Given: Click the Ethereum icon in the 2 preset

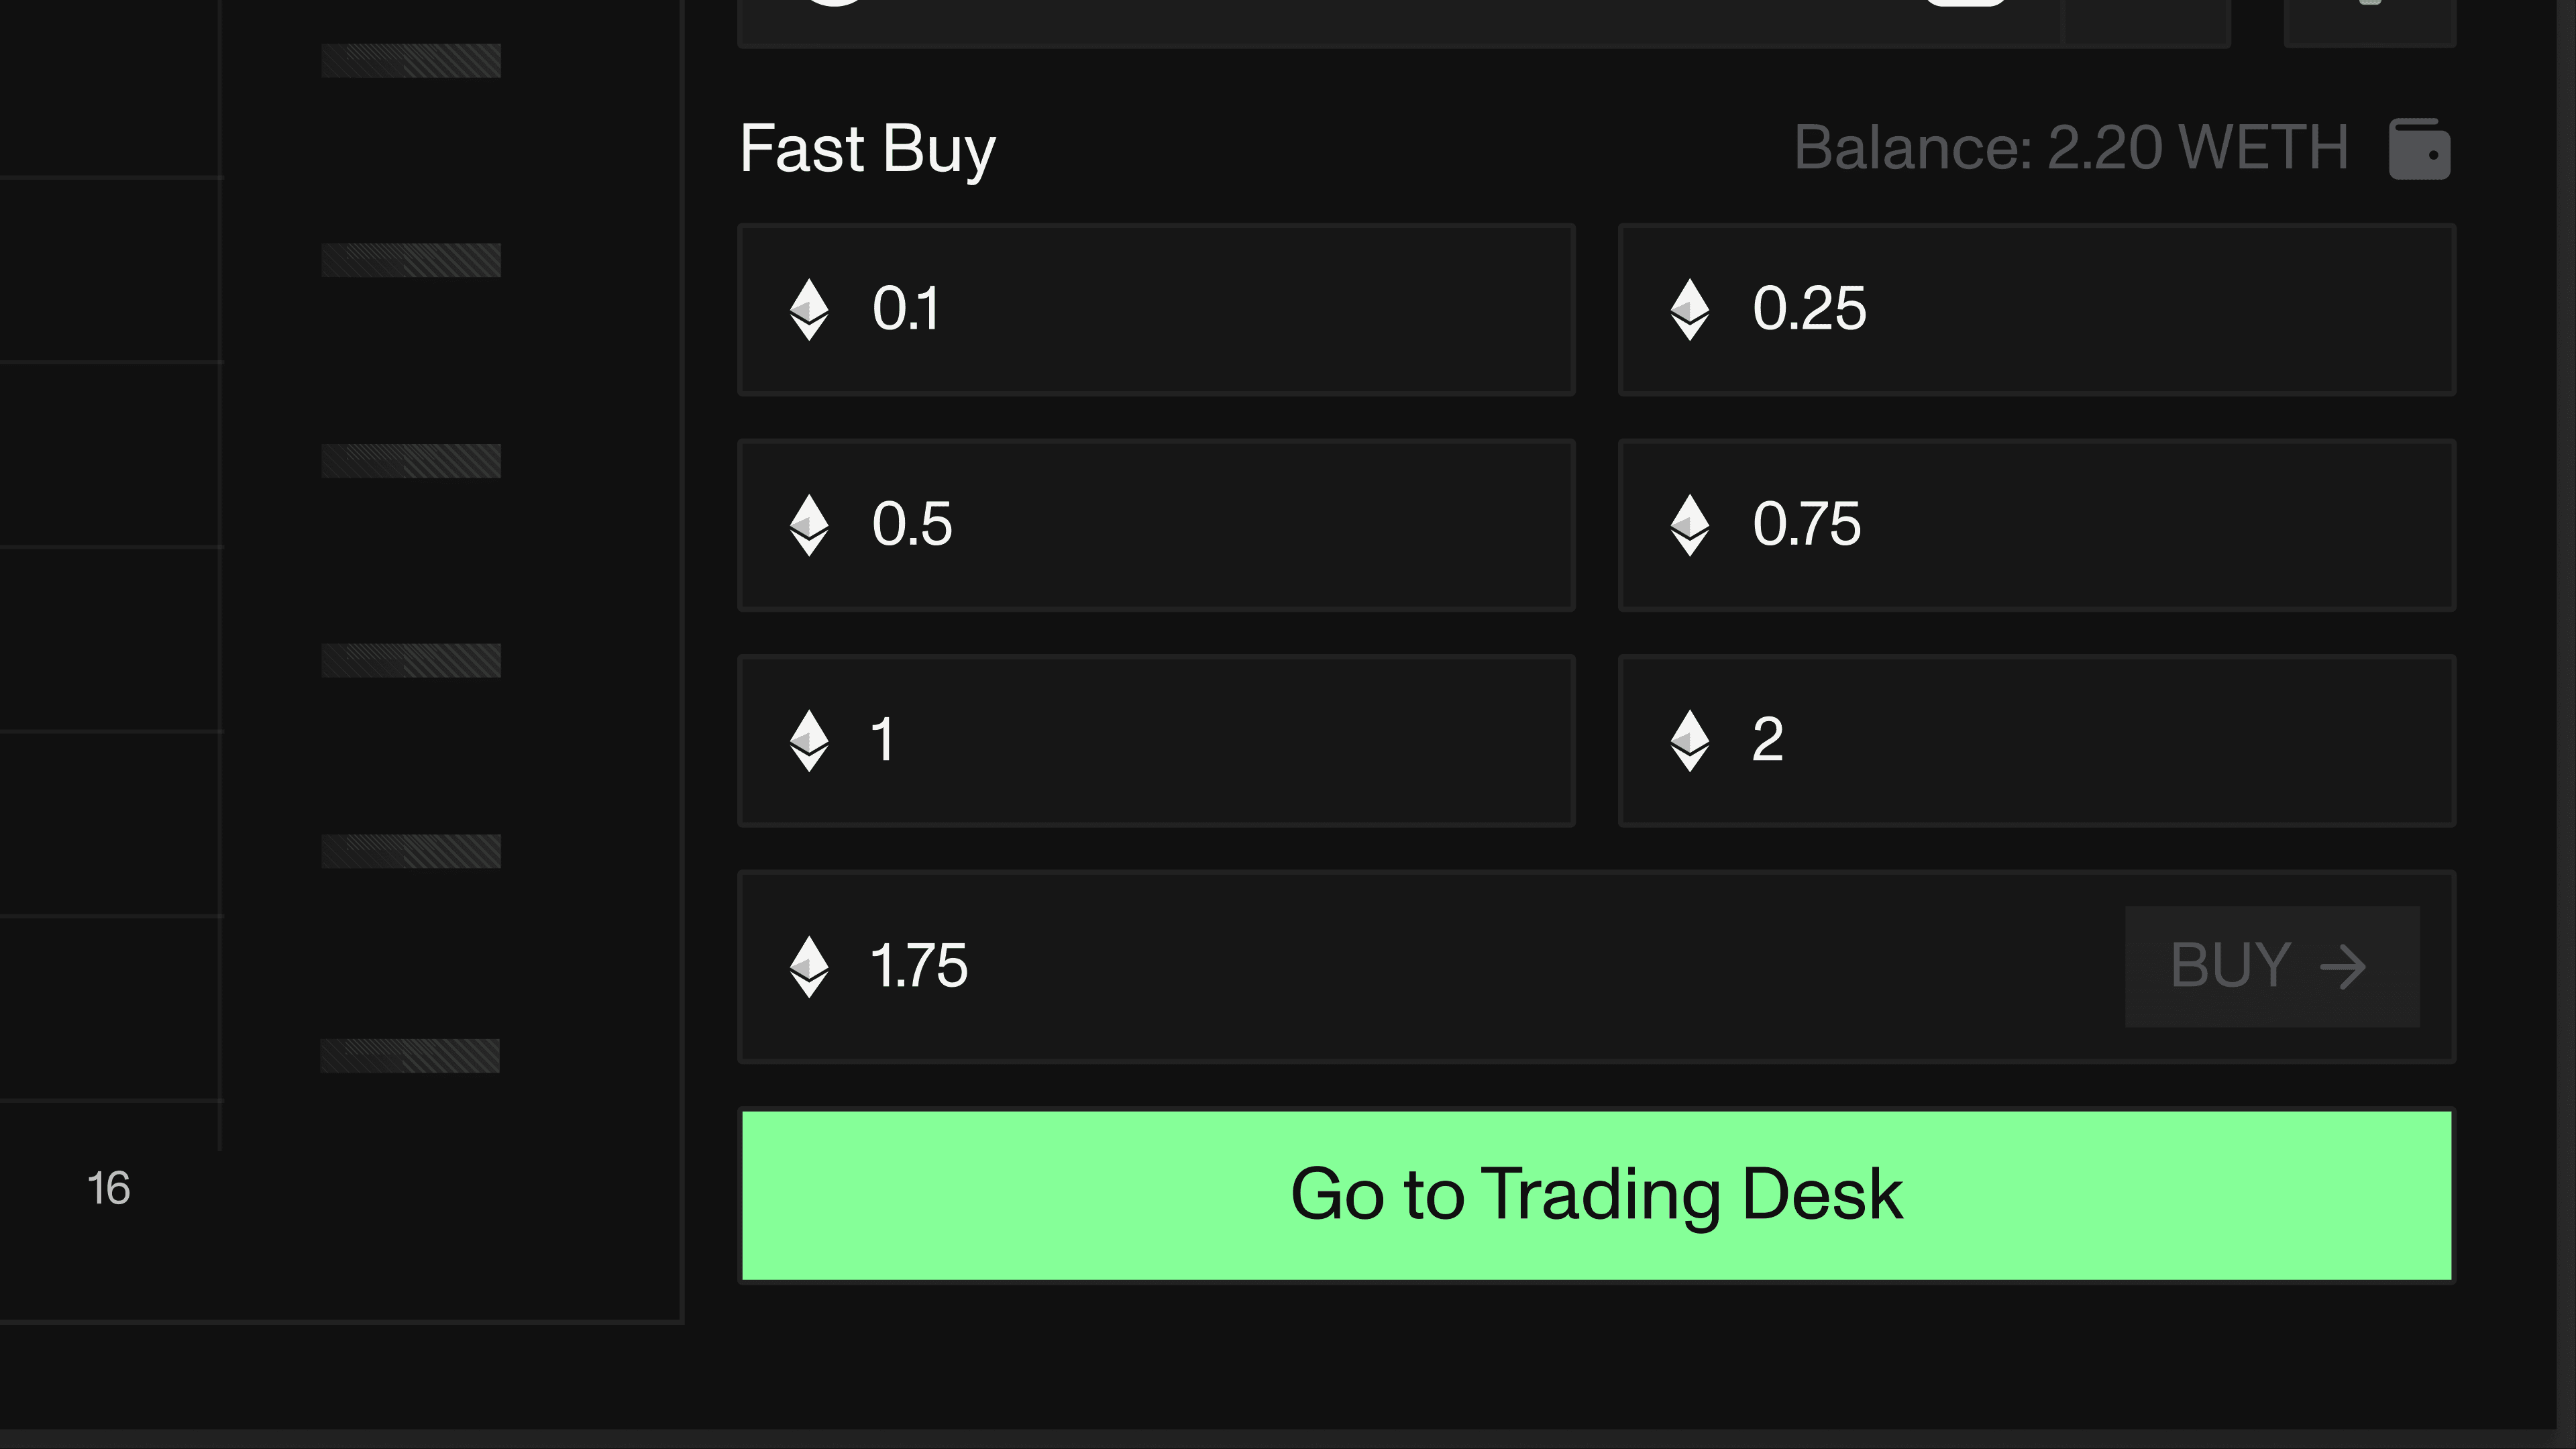Looking at the screenshot, I should [1690, 741].
